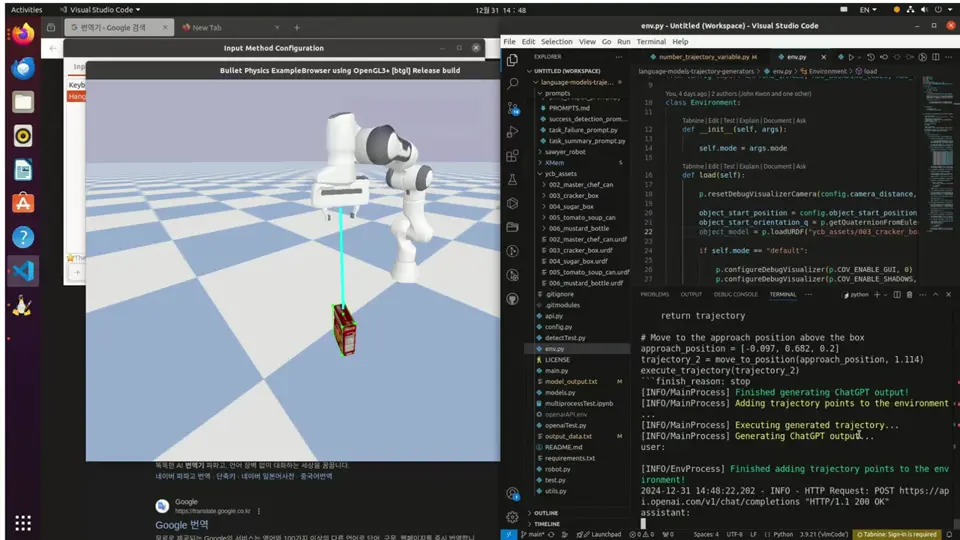Close the env.py editor tab

click(x=823, y=57)
